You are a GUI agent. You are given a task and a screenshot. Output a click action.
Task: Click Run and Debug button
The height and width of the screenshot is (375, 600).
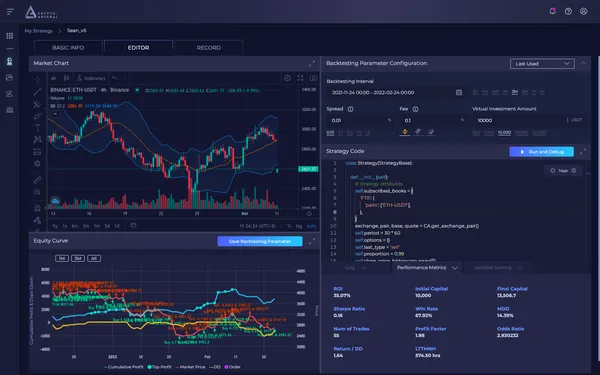[x=541, y=152]
